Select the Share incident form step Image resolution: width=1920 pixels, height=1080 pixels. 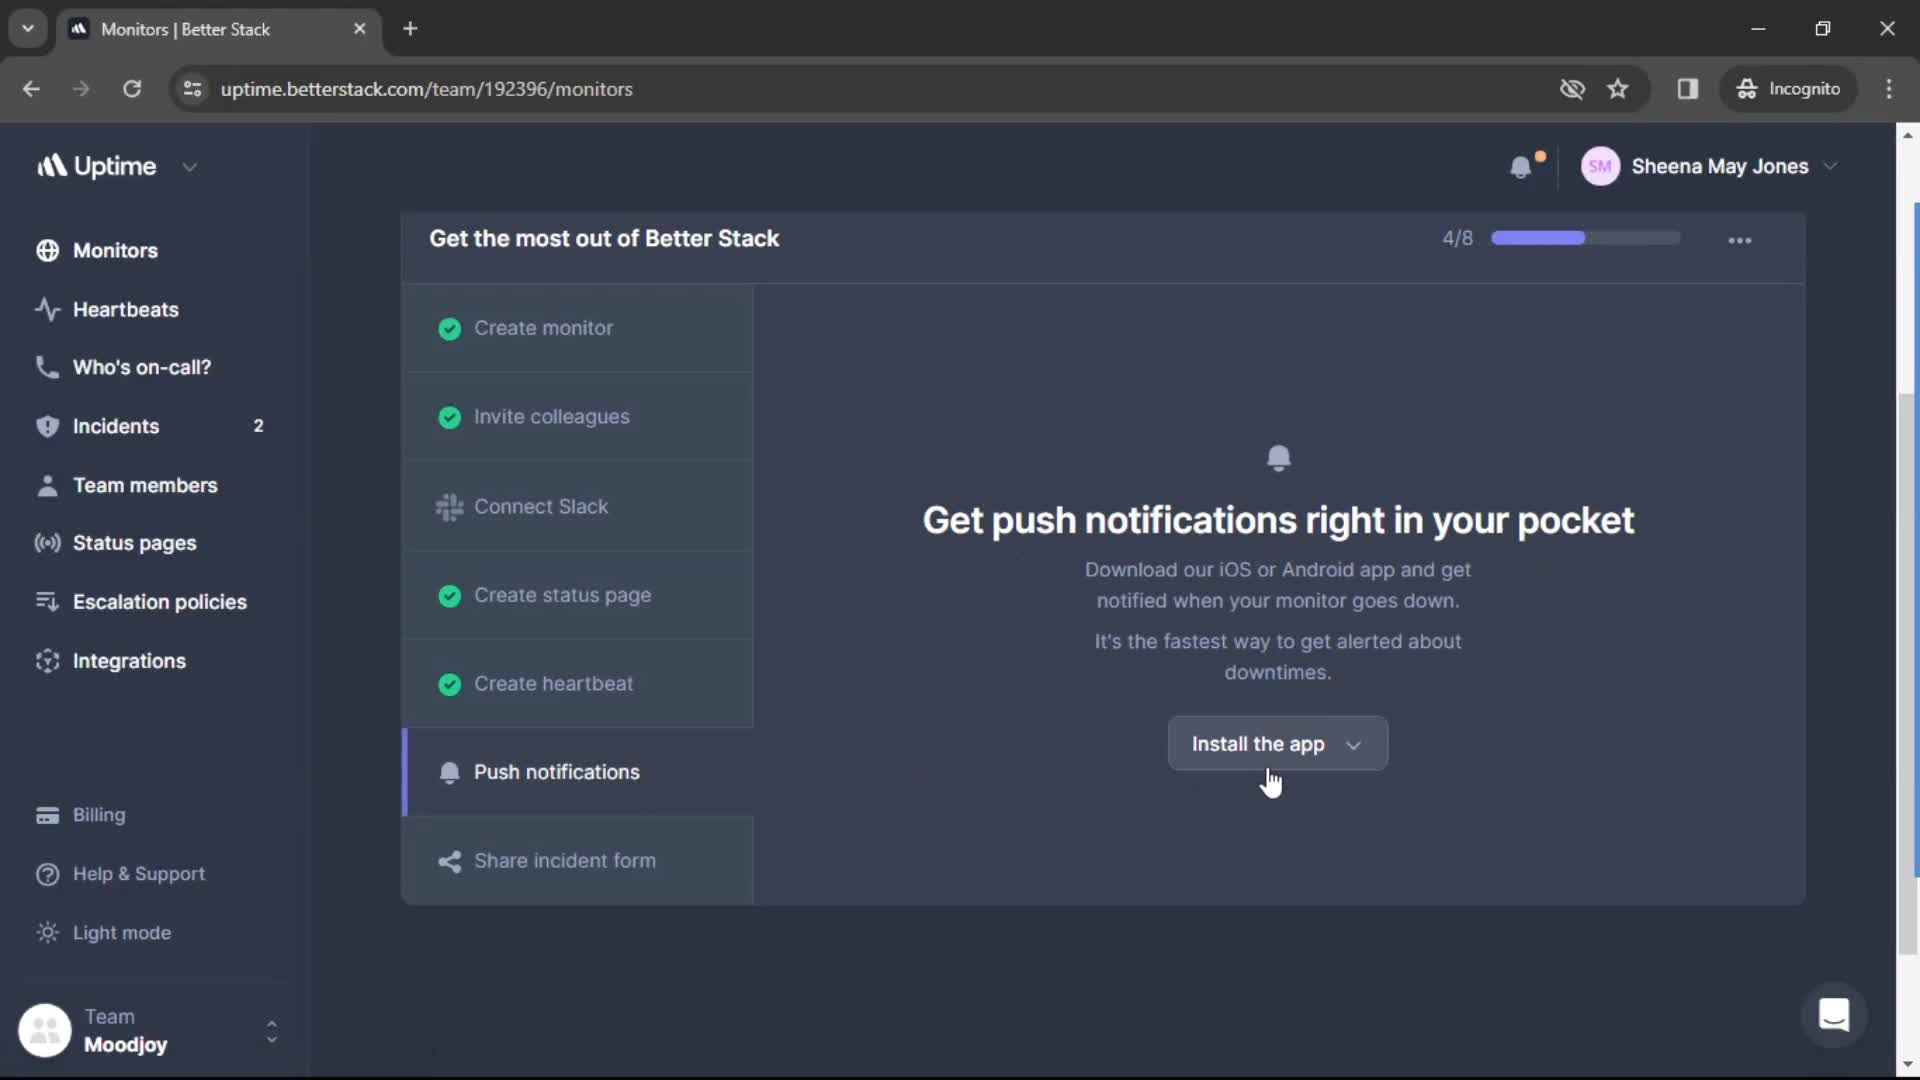578,861
